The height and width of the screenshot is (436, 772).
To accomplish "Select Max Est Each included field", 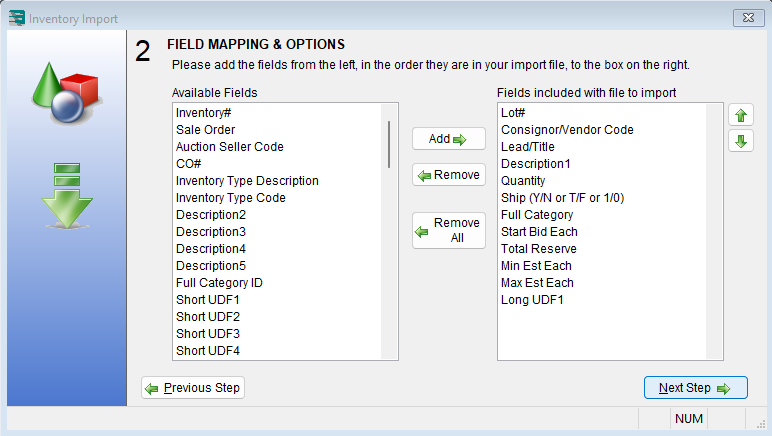I will coord(603,282).
